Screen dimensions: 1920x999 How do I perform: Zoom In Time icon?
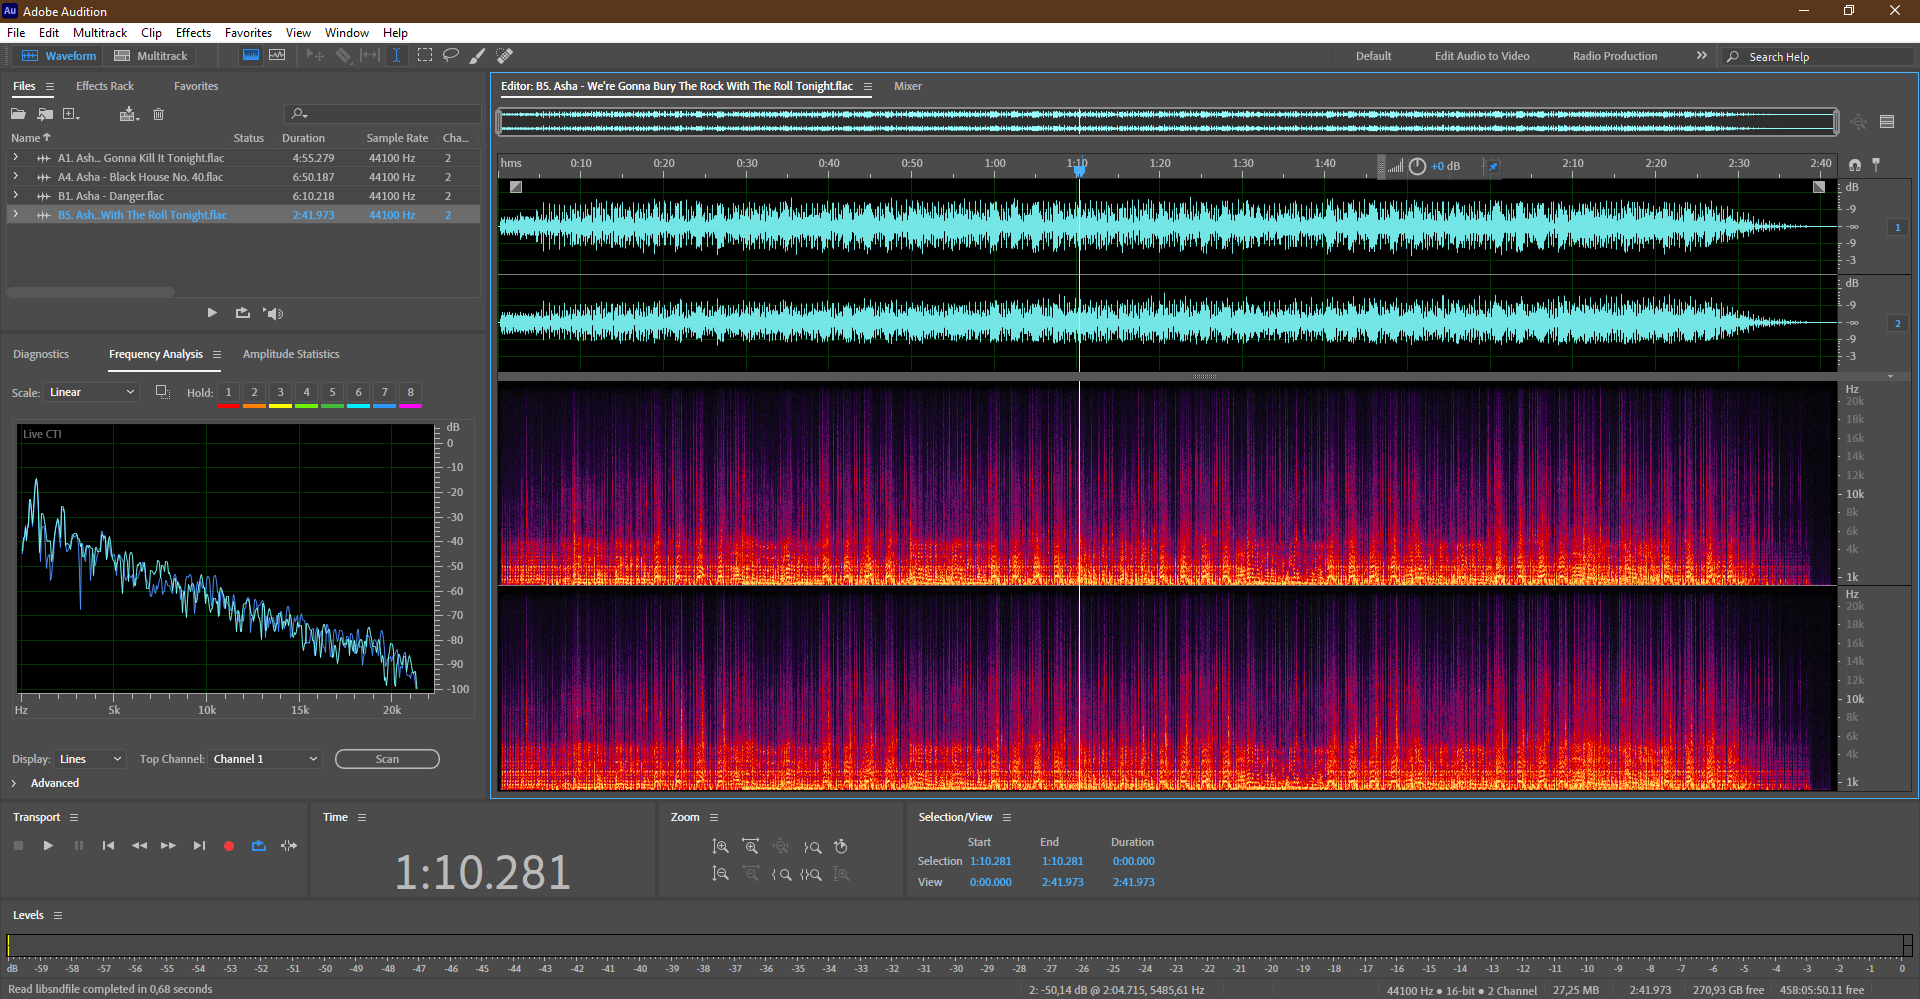751,847
